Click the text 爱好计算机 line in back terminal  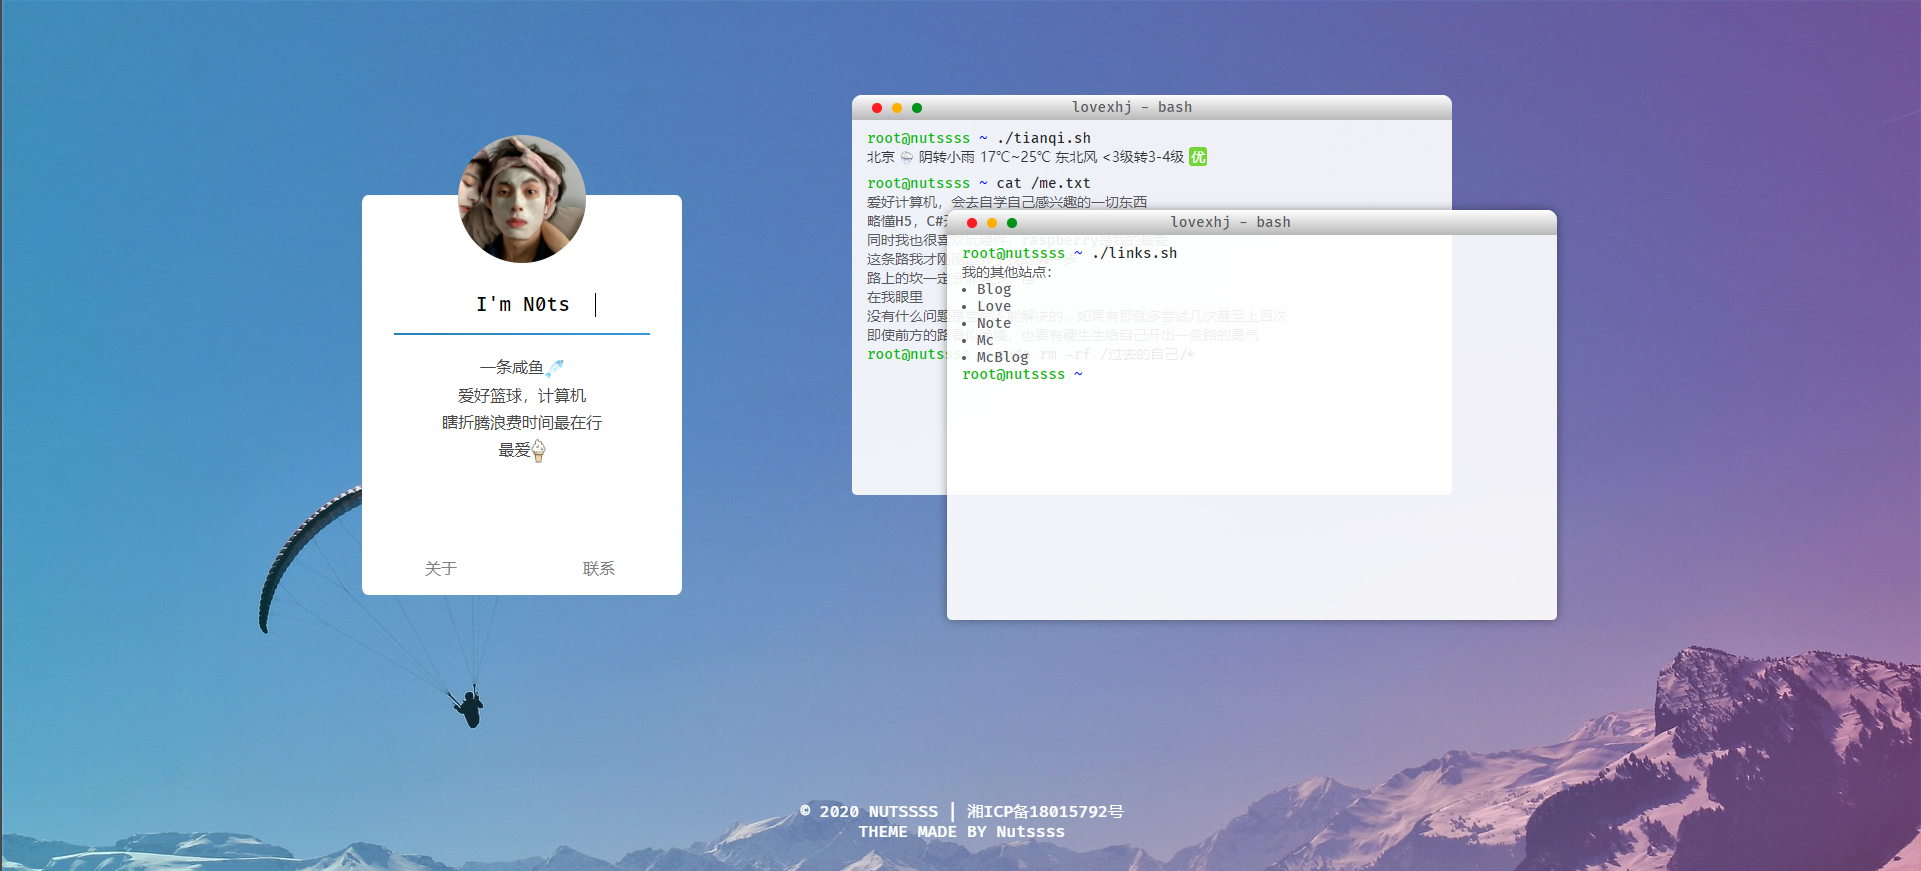tap(1007, 202)
